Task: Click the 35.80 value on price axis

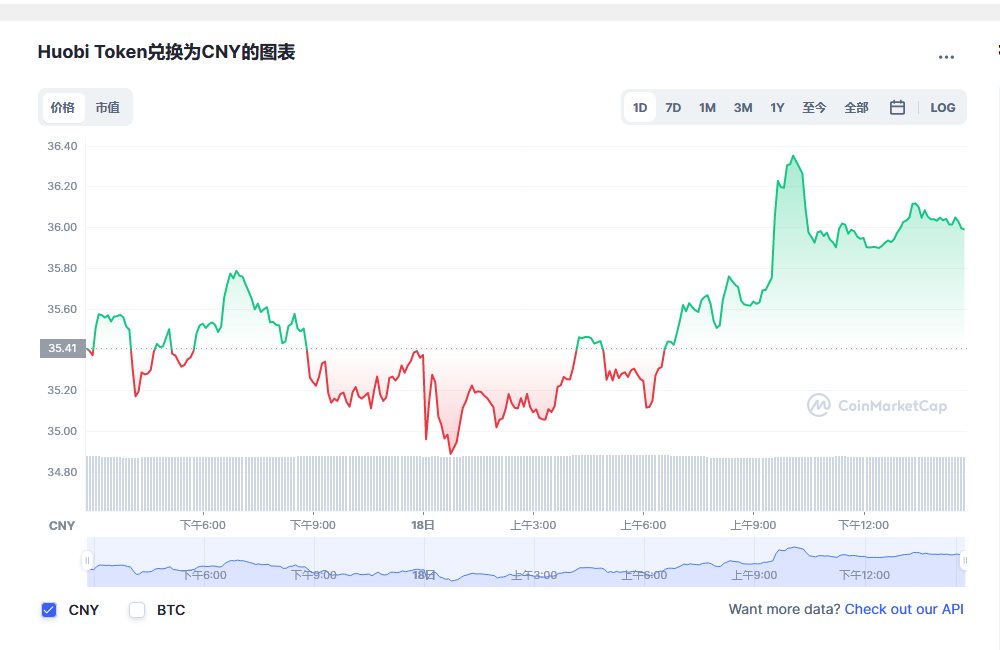Action: click(62, 268)
